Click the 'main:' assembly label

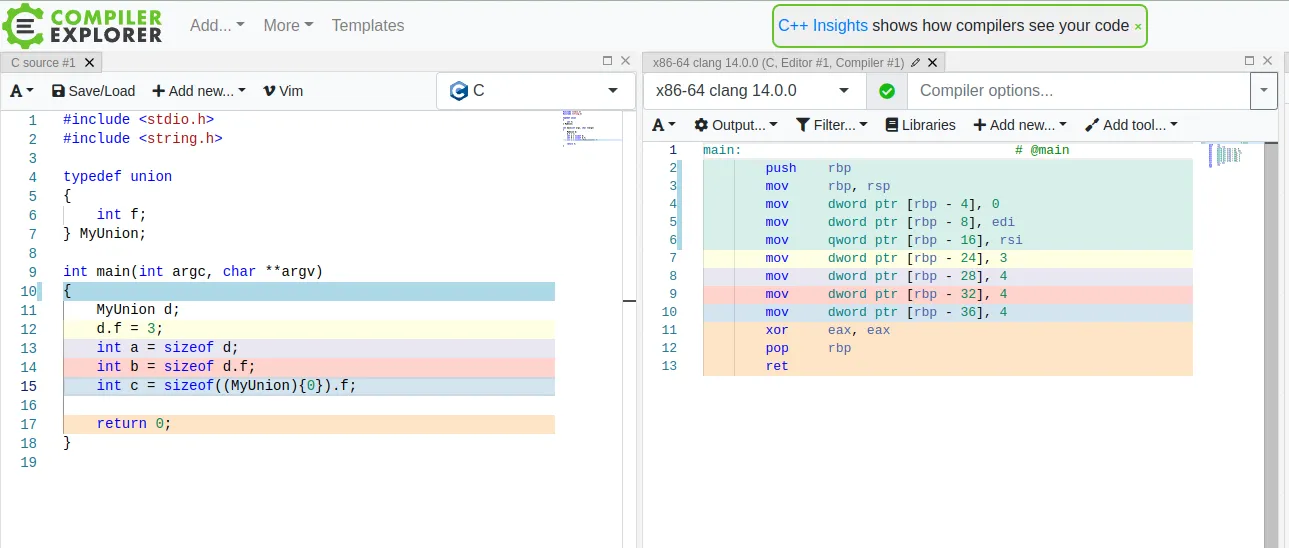[x=722, y=150]
